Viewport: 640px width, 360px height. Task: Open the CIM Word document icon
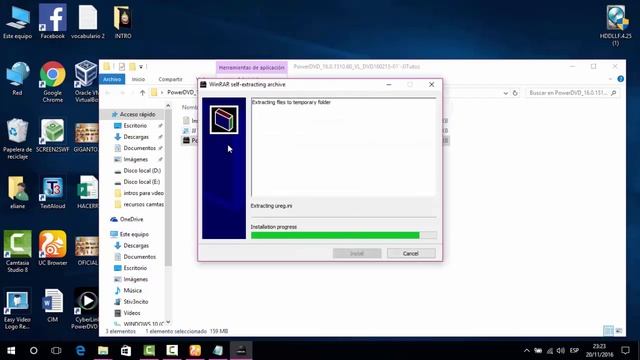[52, 305]
